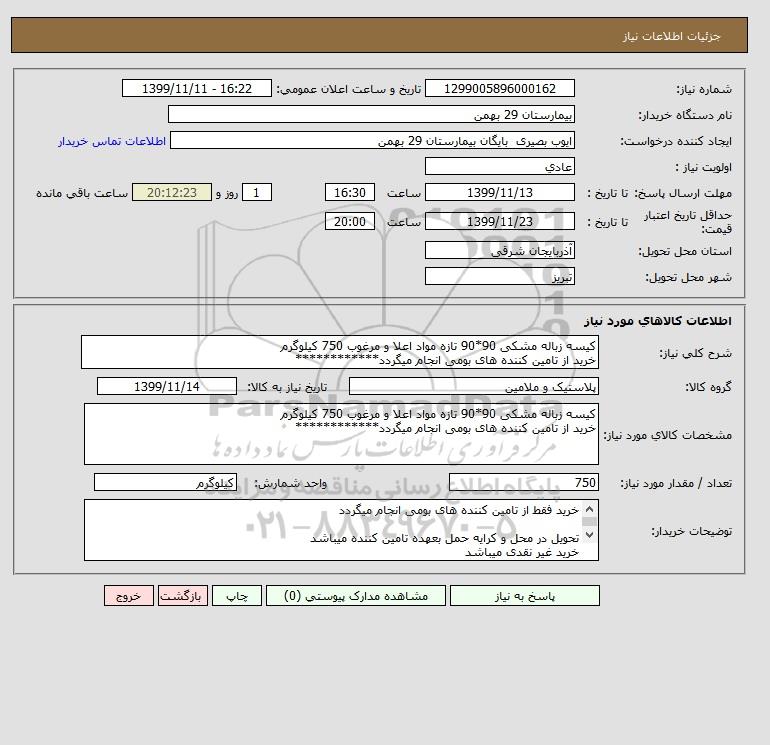The image size is (770, 745).
Task: Click the حداقل تاریخ اعتبار قیمت label
Action: pyautogui.click(x=688, y=222)
